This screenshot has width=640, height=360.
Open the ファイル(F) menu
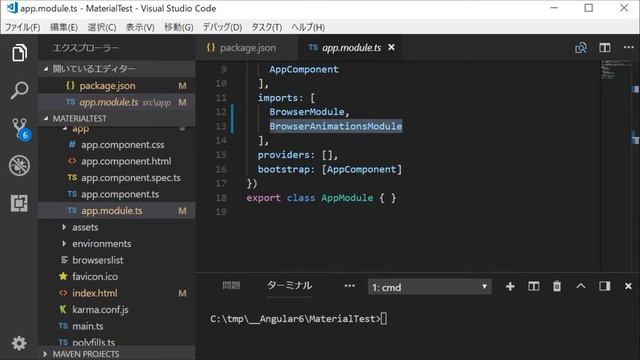[22, 27]
